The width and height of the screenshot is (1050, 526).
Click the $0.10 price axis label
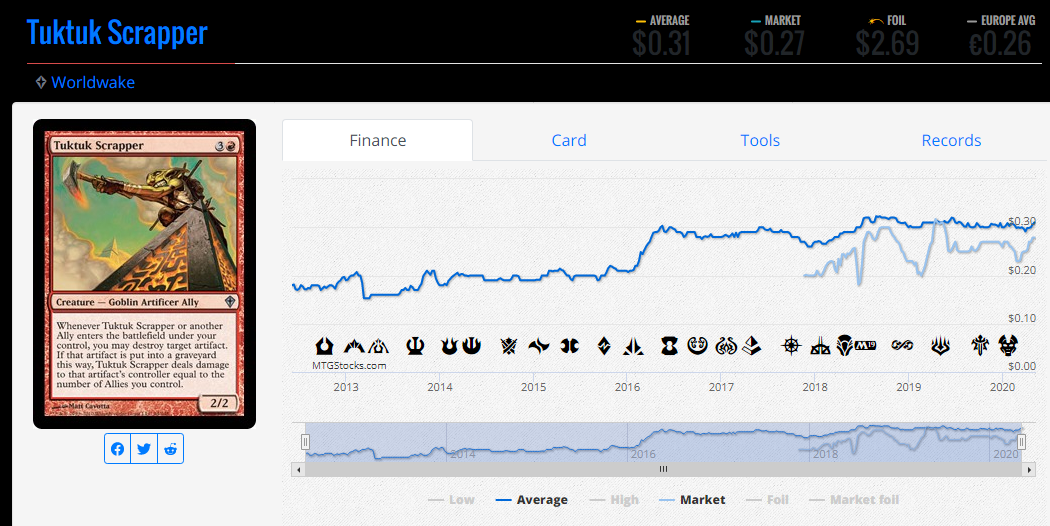1022,318
